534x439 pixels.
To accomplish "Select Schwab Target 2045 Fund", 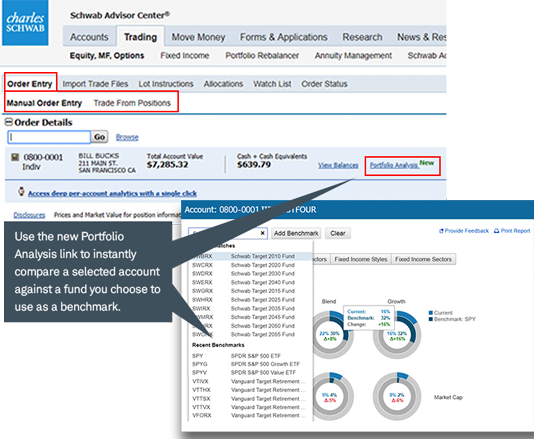I will tap(251, 317).
